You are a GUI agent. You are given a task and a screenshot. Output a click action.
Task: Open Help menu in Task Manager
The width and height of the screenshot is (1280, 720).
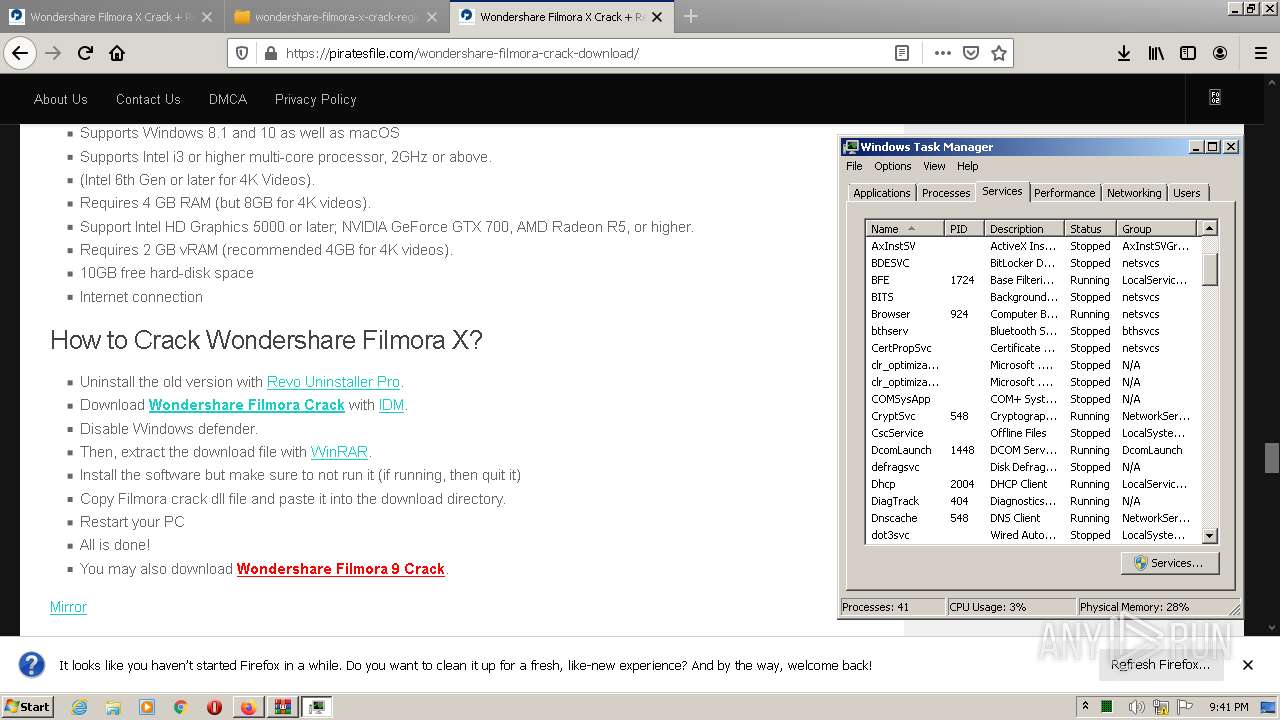(967, 166)
